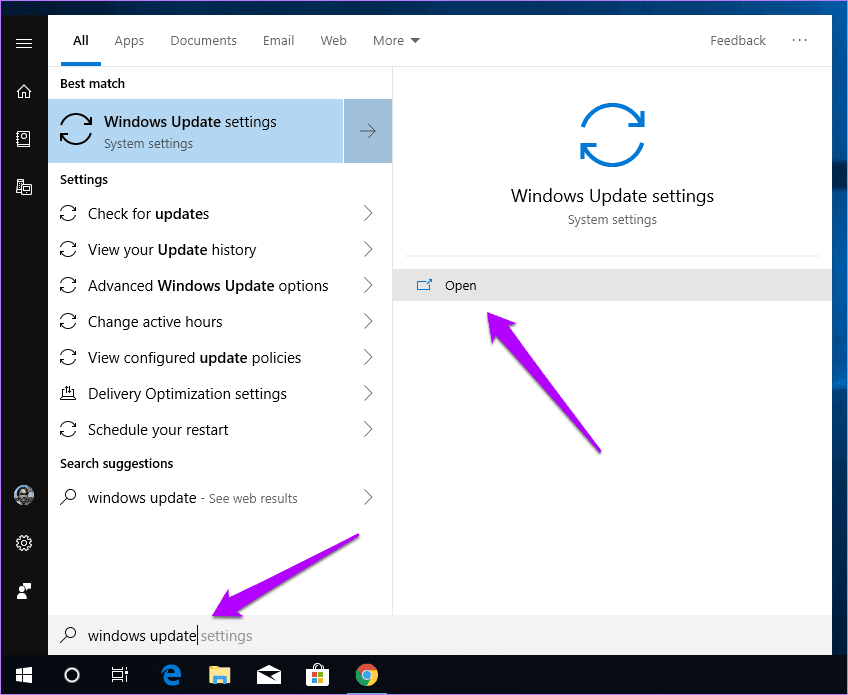Click the Windows Start button
Viewport: 848px width, 695px height.
click(x=24, y=675)
